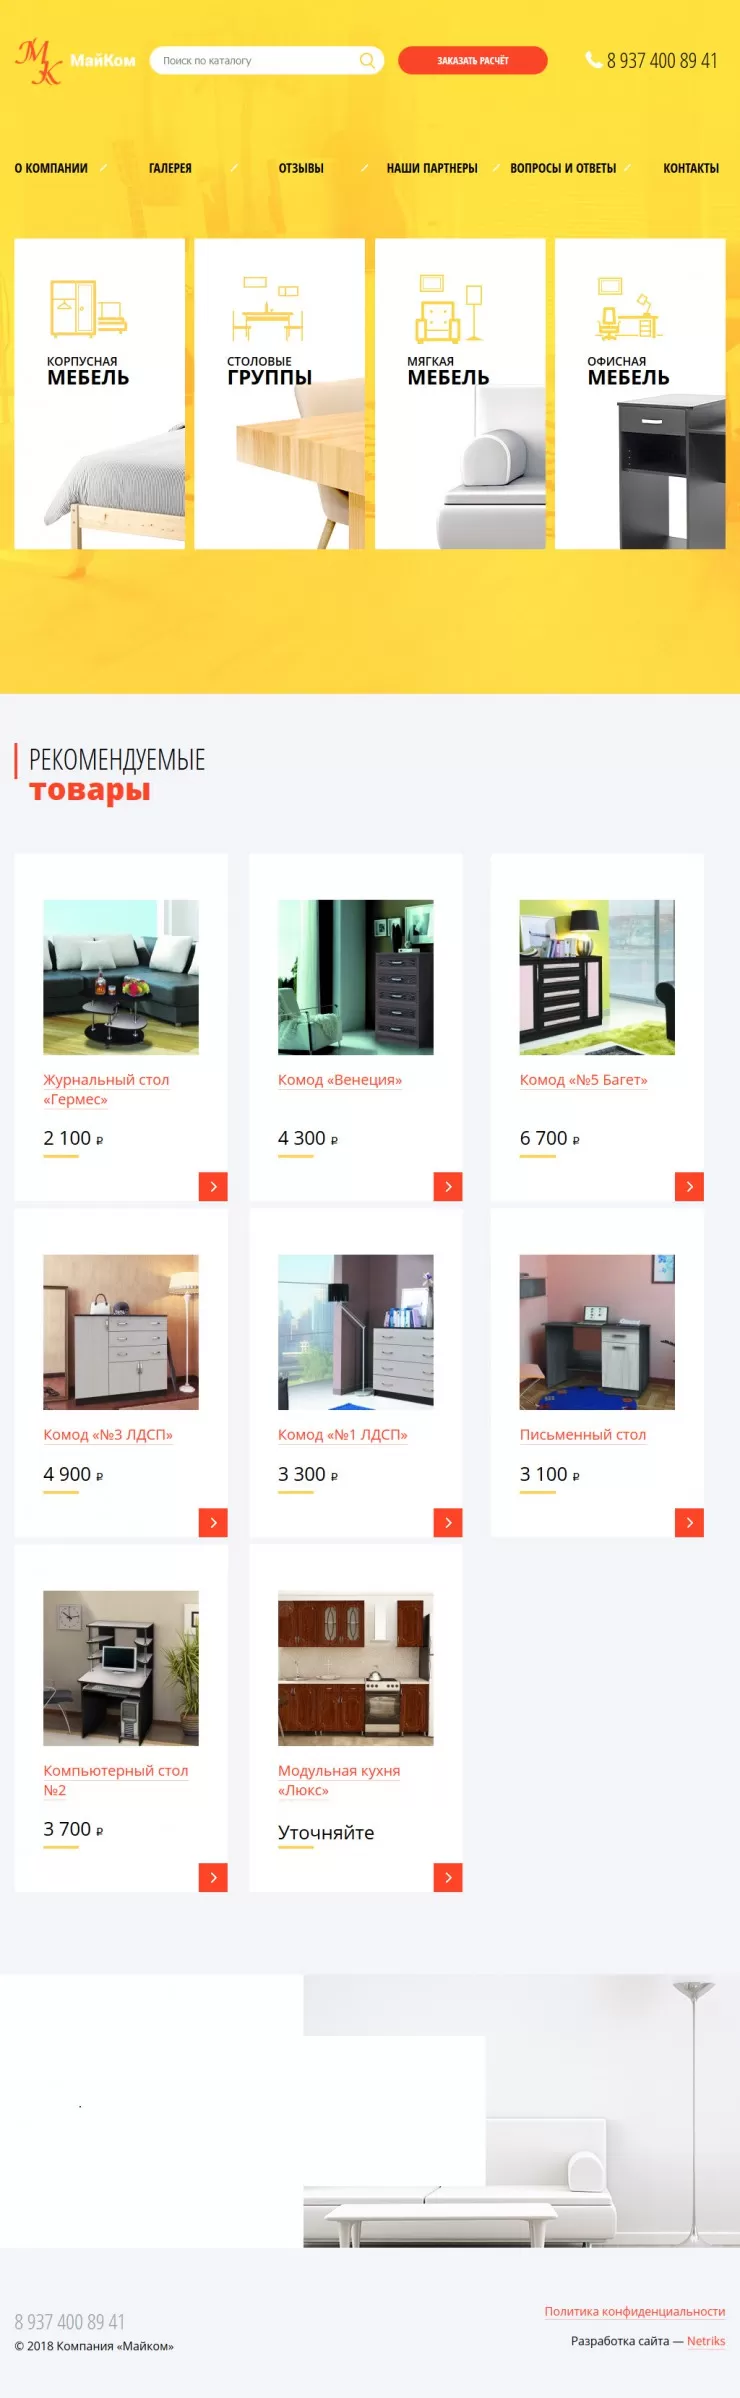Viewport: 740px width, 2398px height.
Task: Open the Мягкая мебель armchair icon
Action: [449, 309]
